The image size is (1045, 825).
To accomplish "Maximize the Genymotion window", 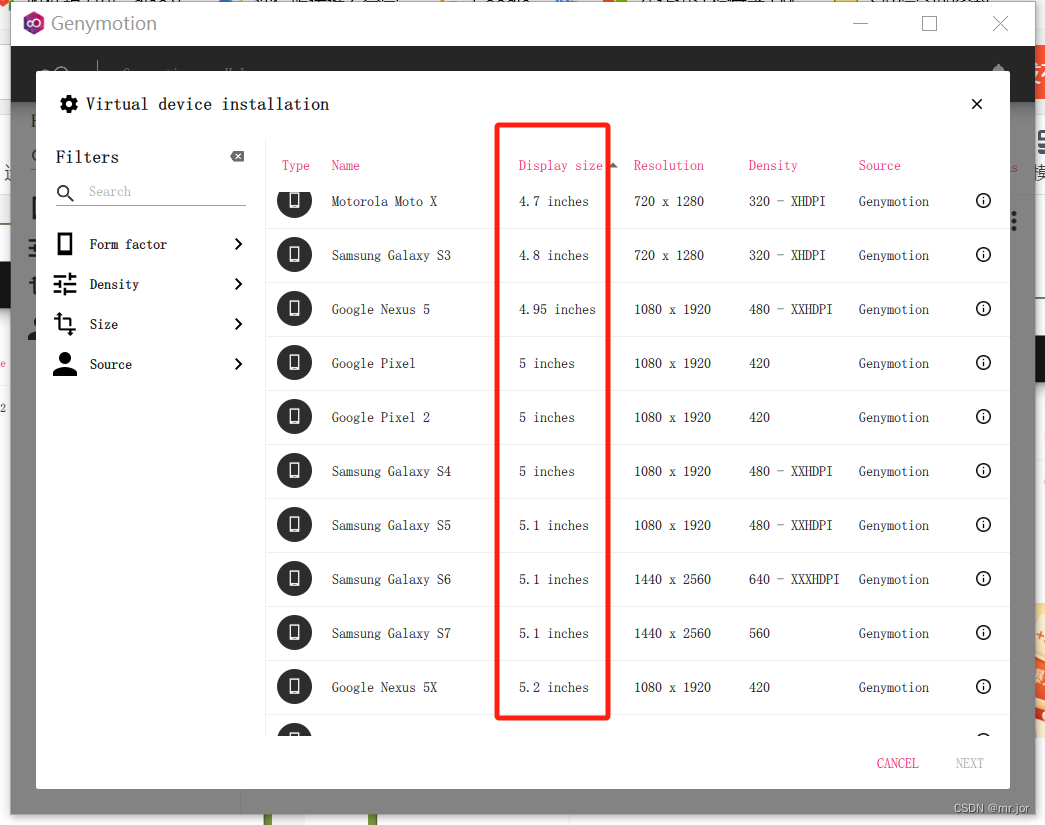I will [929, 23].
